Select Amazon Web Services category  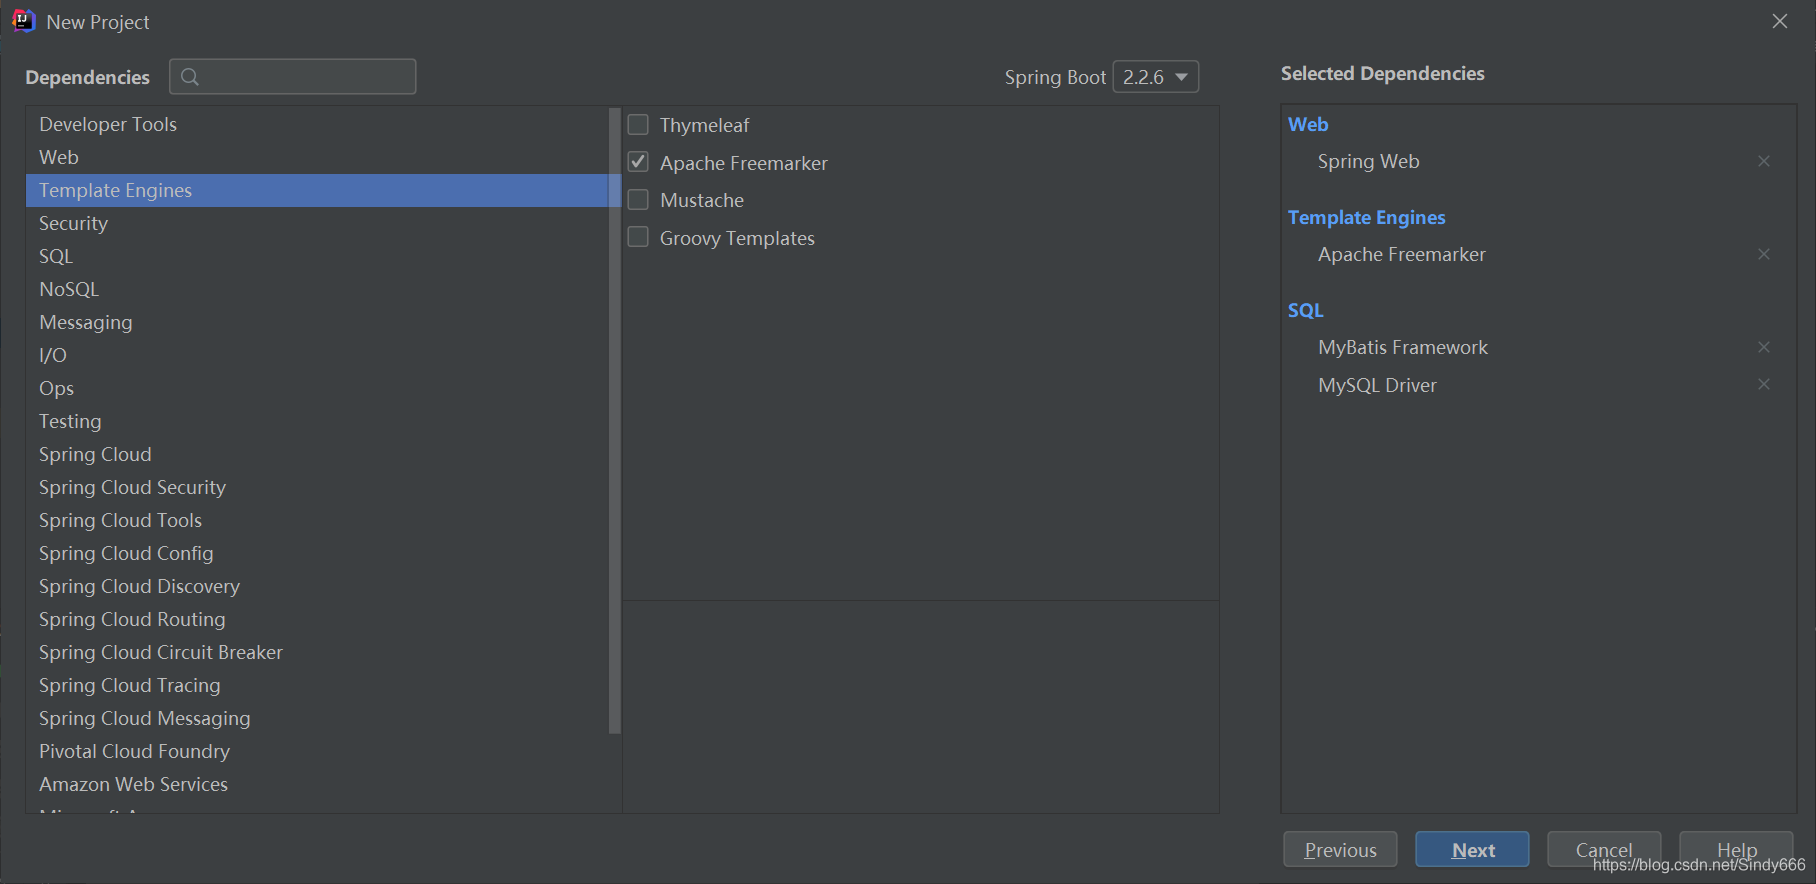317,784
